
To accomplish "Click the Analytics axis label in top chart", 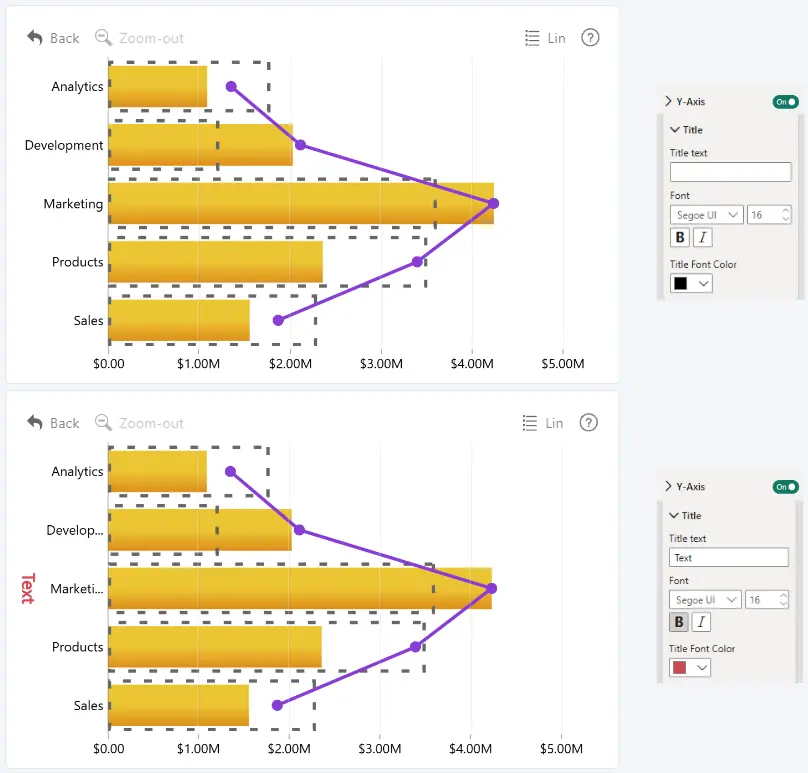I will (x=77, y=87).
